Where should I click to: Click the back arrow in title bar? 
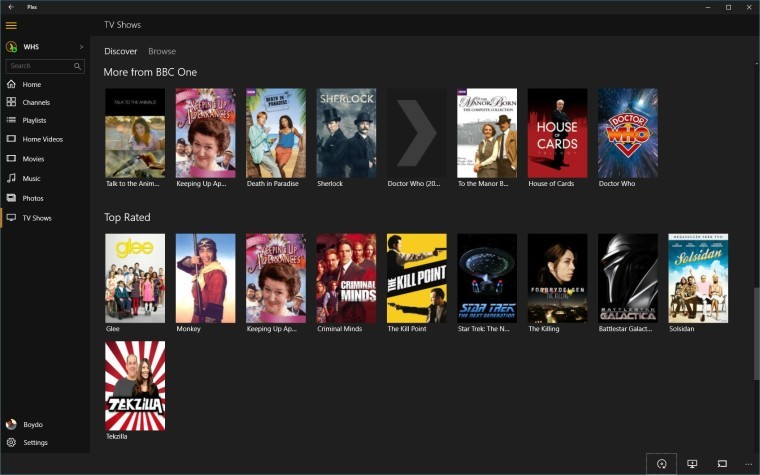coord(11,7)
